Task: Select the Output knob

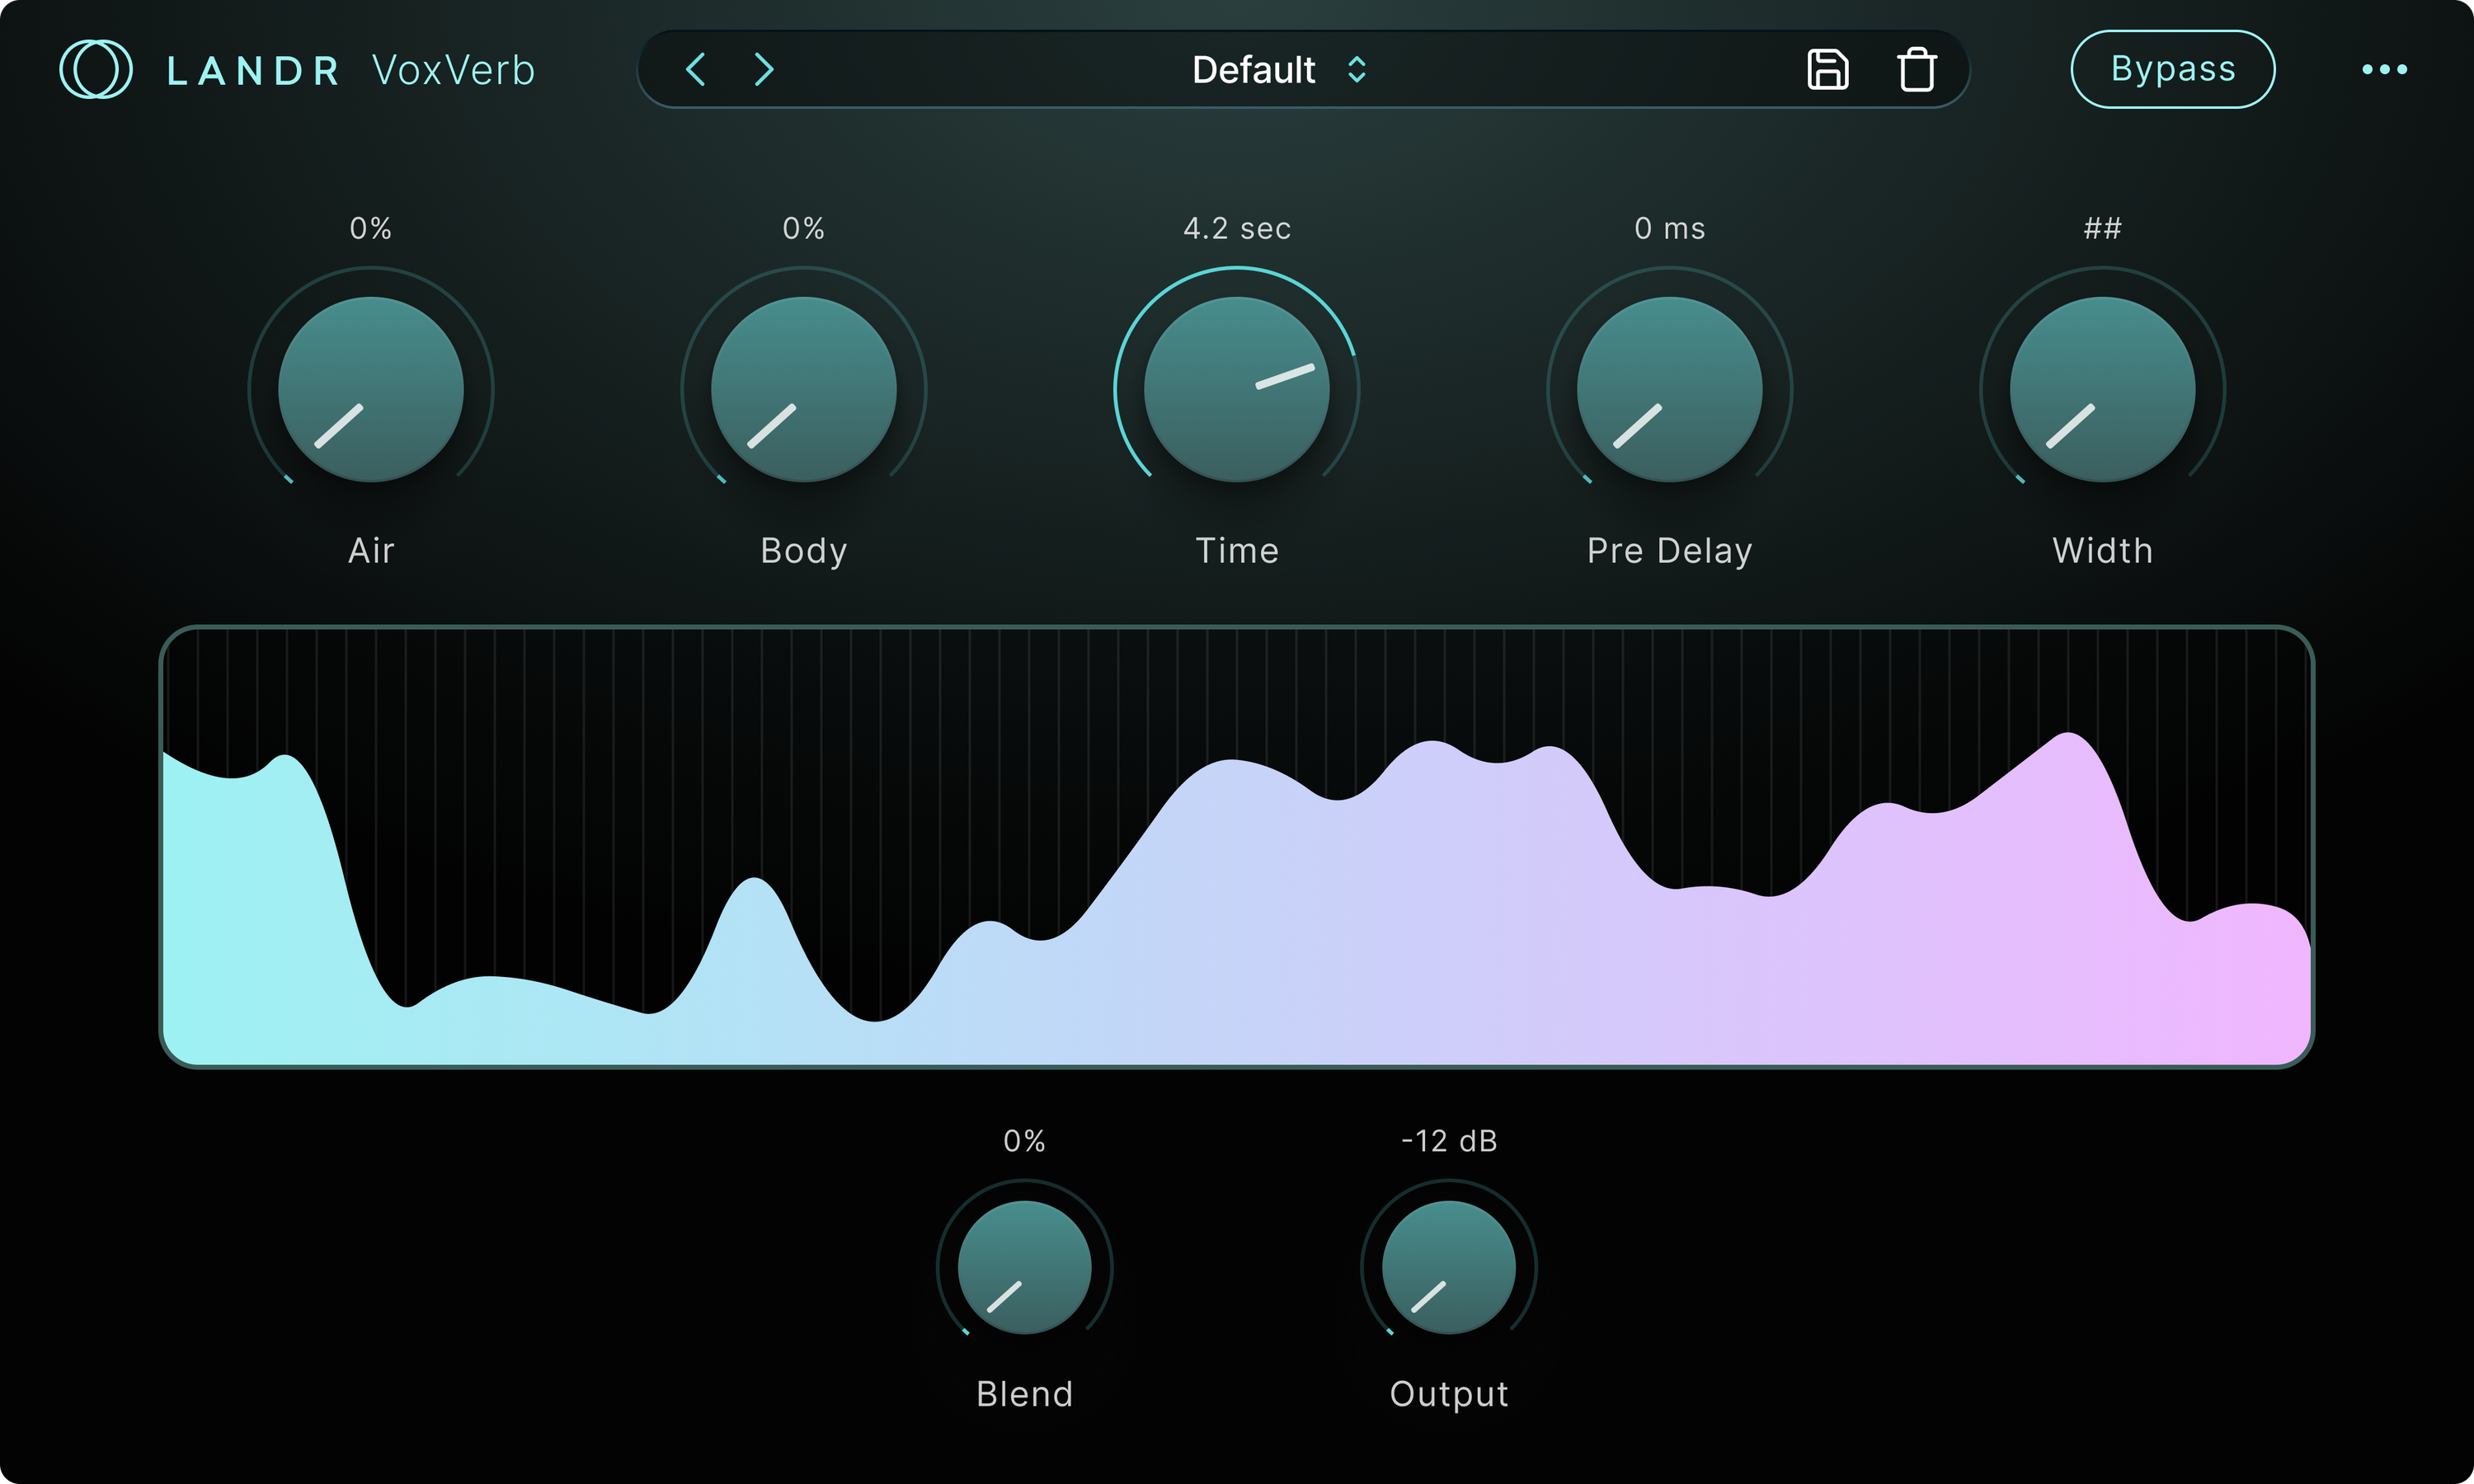Action: pyautogui.click(x=1447, y=1268)
